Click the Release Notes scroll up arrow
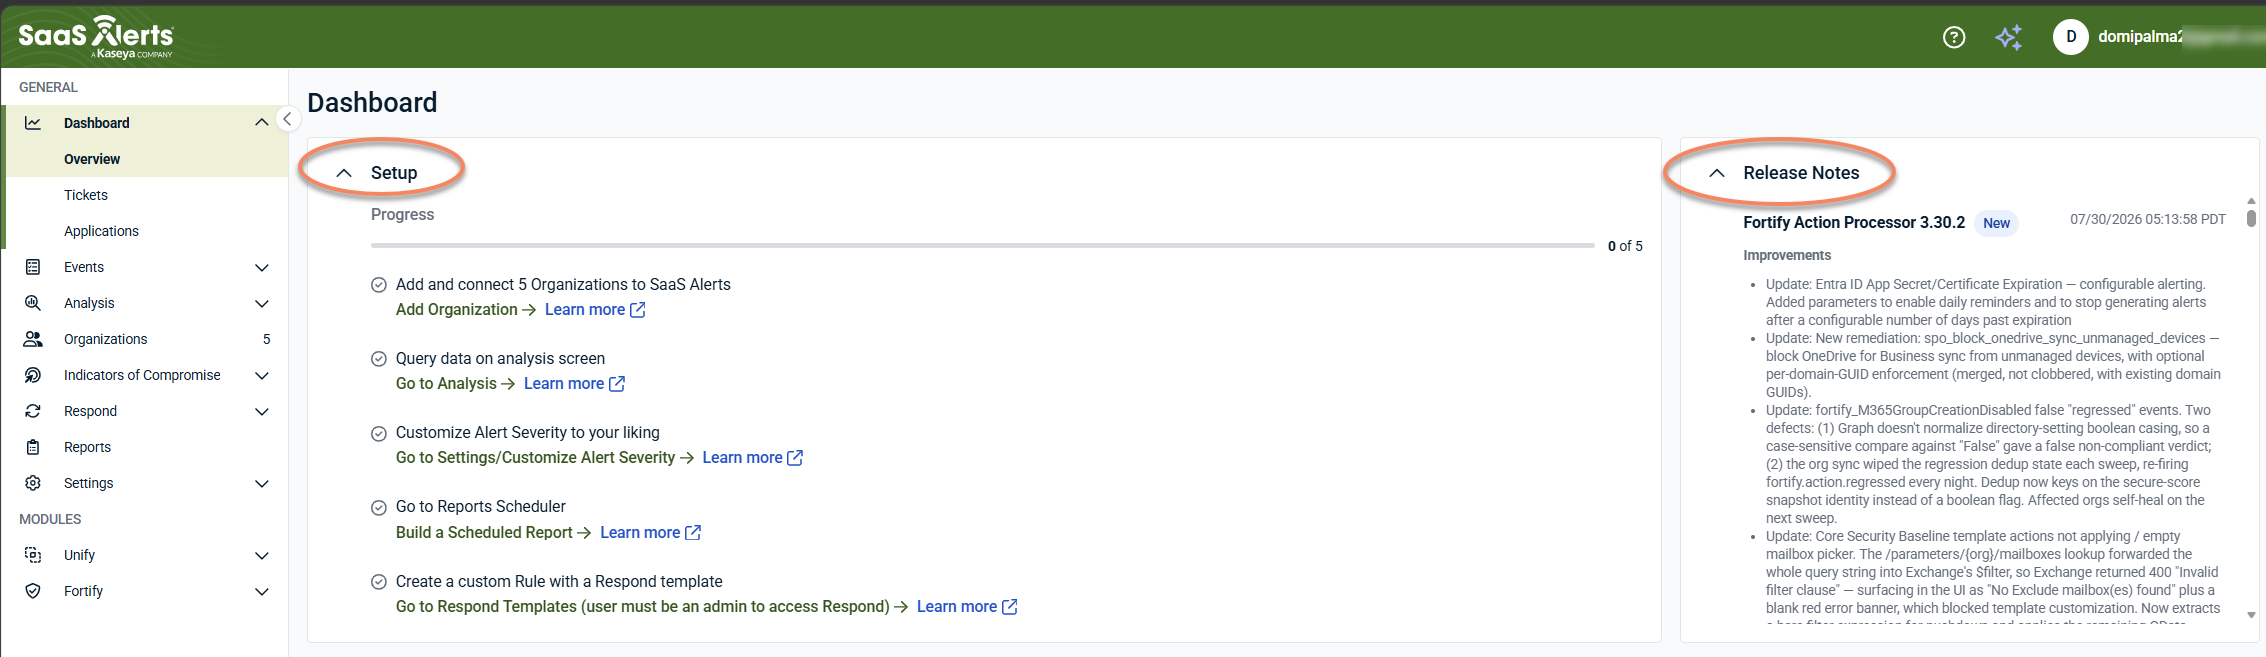Image resolution: width=2266 pixels, height=657 pixels. tap(2251, 201)
